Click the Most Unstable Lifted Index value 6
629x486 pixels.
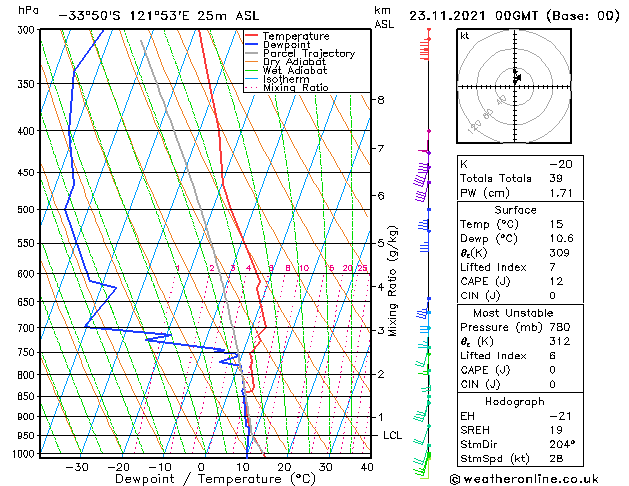(x=553, y=356)
